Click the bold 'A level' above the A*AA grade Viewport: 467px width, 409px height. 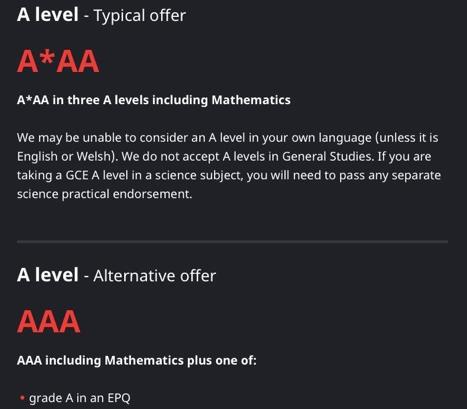pyautogui.click(x=48, y=15)
